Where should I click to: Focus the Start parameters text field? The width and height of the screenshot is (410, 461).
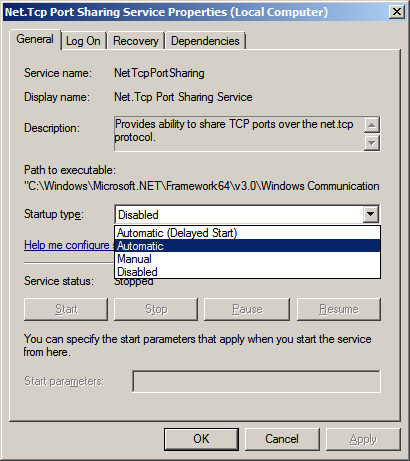click(x=256, y=381)
